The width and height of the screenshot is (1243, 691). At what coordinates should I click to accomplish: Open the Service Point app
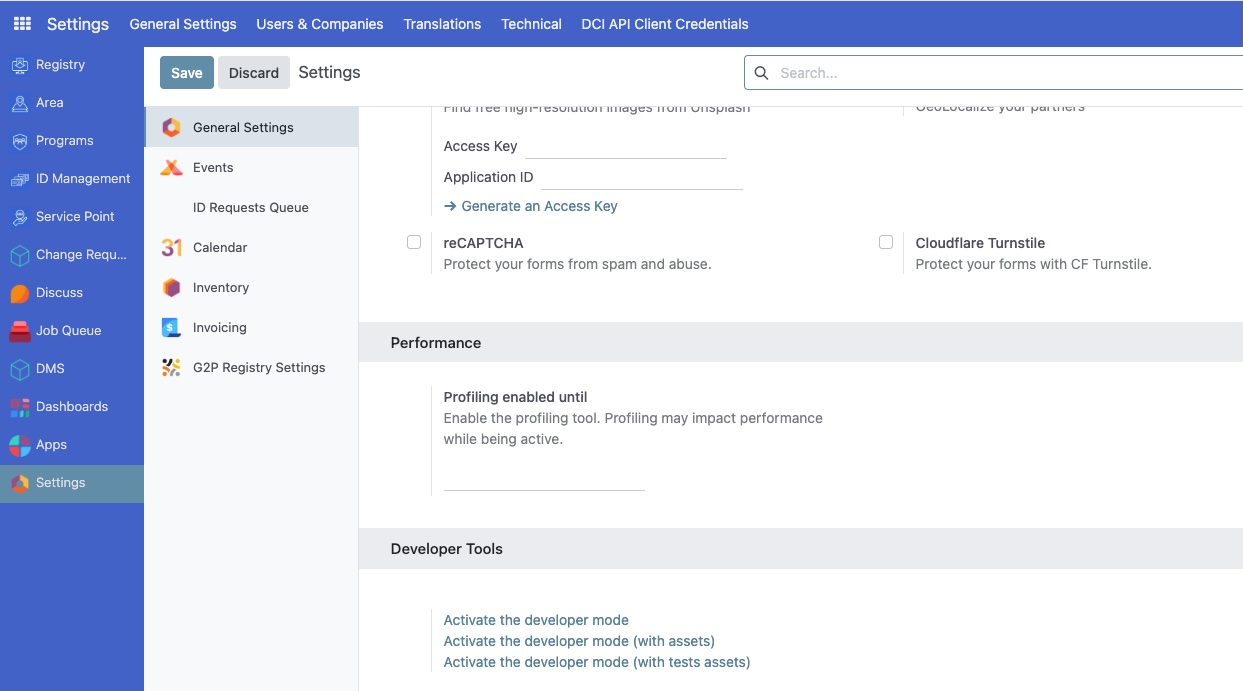click(75, 216)
